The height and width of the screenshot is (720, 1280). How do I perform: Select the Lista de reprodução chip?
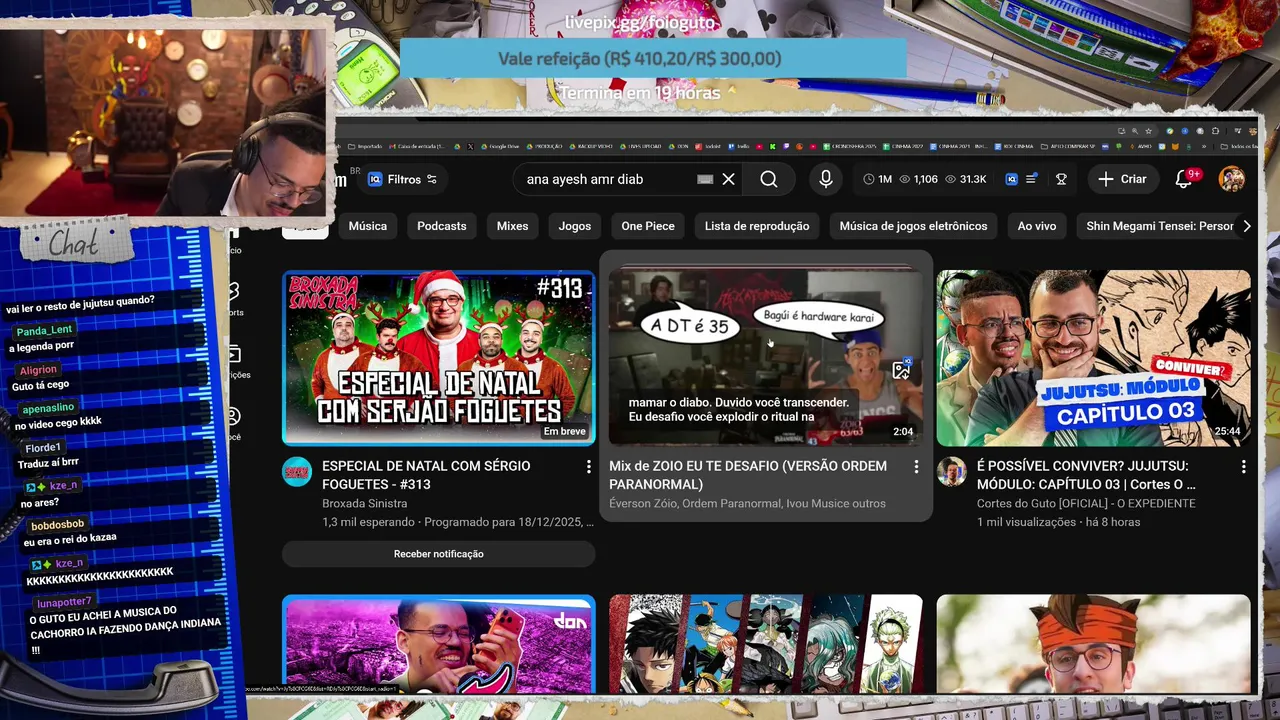[x=757, y=226]
